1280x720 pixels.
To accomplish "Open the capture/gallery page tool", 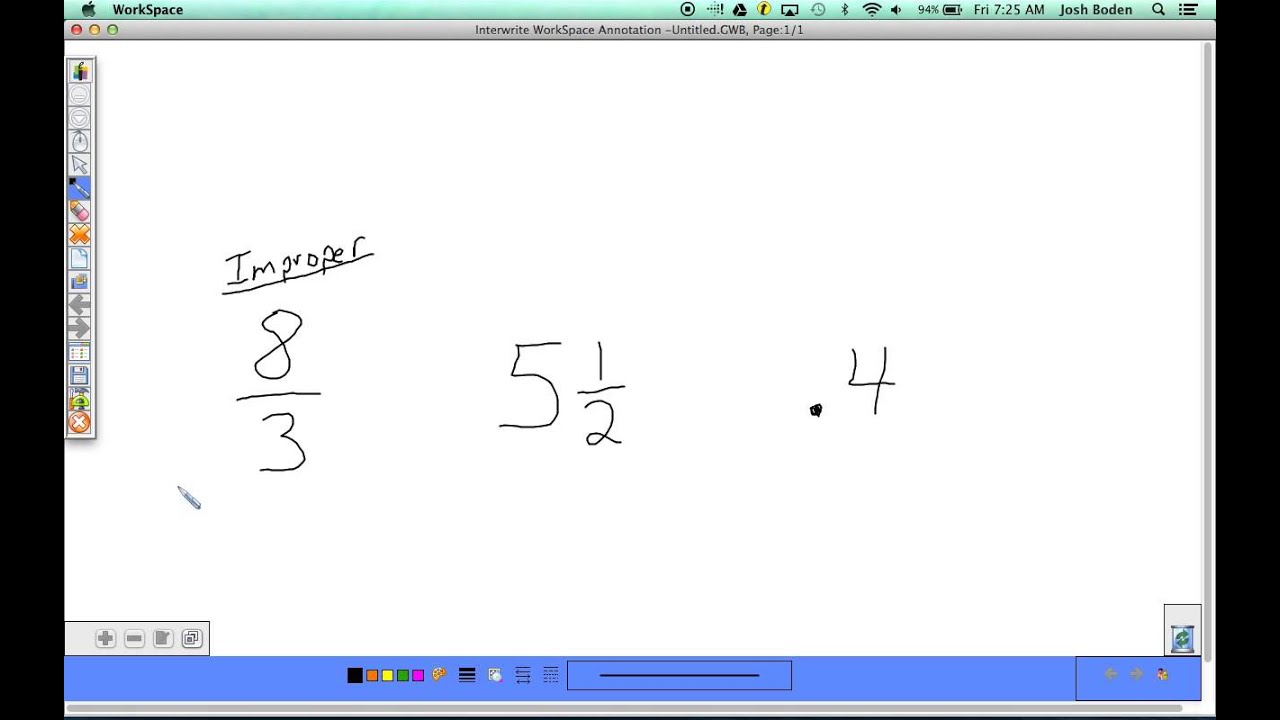I will [80, 282].
